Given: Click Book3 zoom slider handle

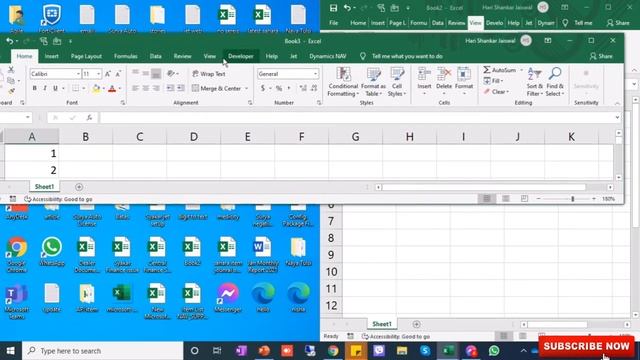Looking at the screenshot, I should [x=573, y=199].
